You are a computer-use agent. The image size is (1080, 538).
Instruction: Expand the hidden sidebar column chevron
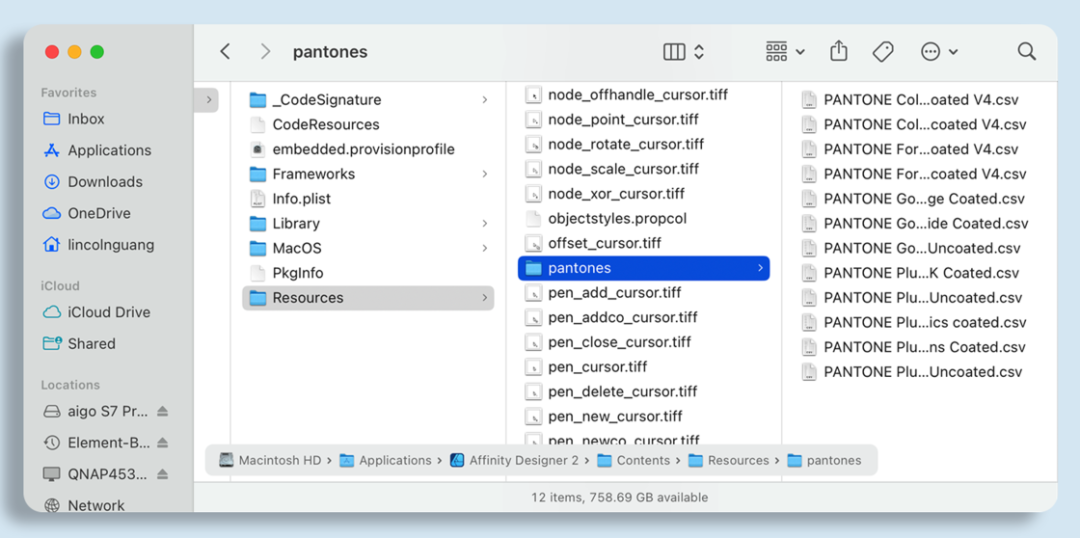coord(208,100)
